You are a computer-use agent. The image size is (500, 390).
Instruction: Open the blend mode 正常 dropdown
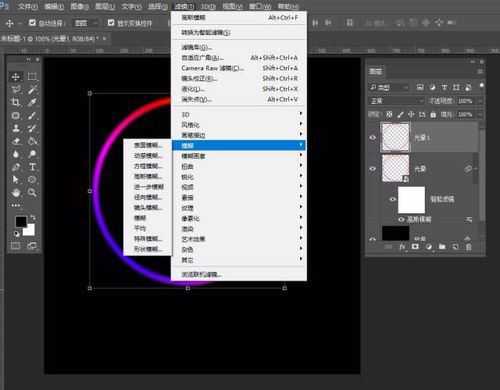pyautogui.click(x=396, y=101)
